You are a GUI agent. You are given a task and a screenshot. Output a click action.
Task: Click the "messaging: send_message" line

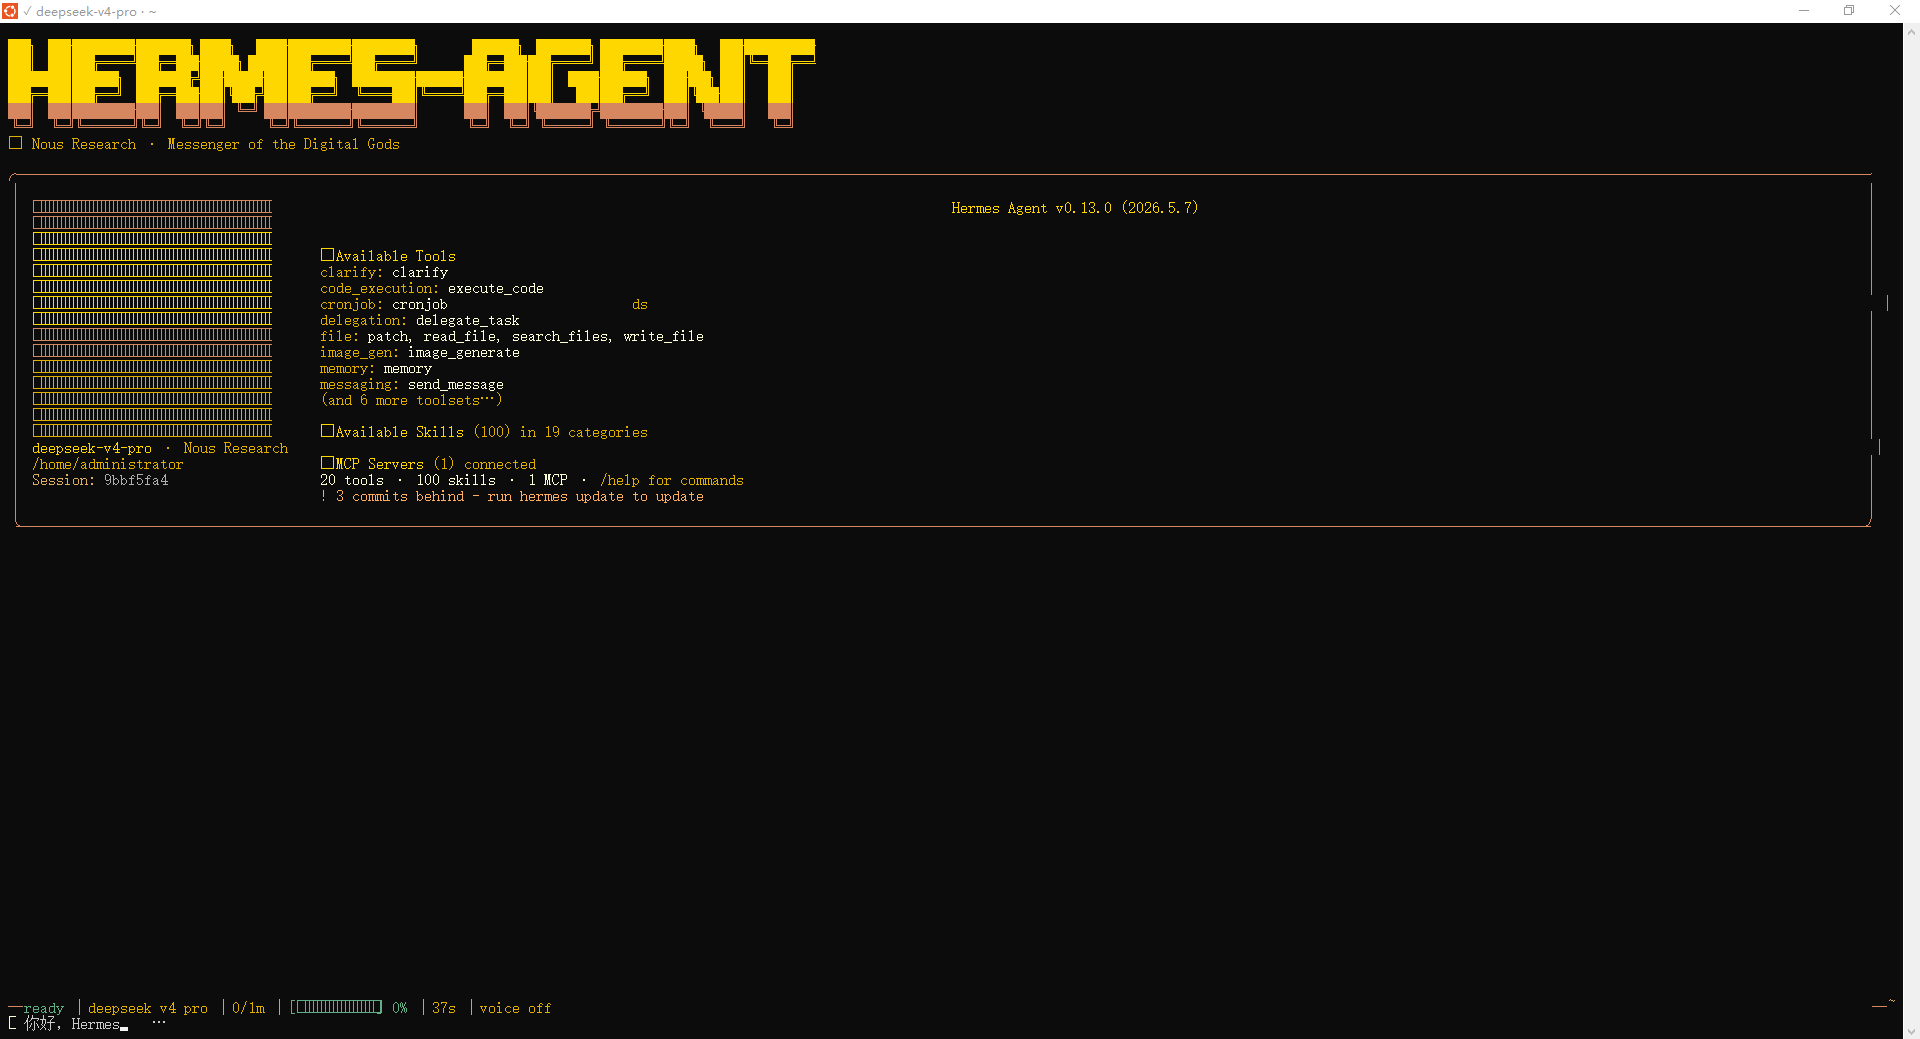click(412, 384)
